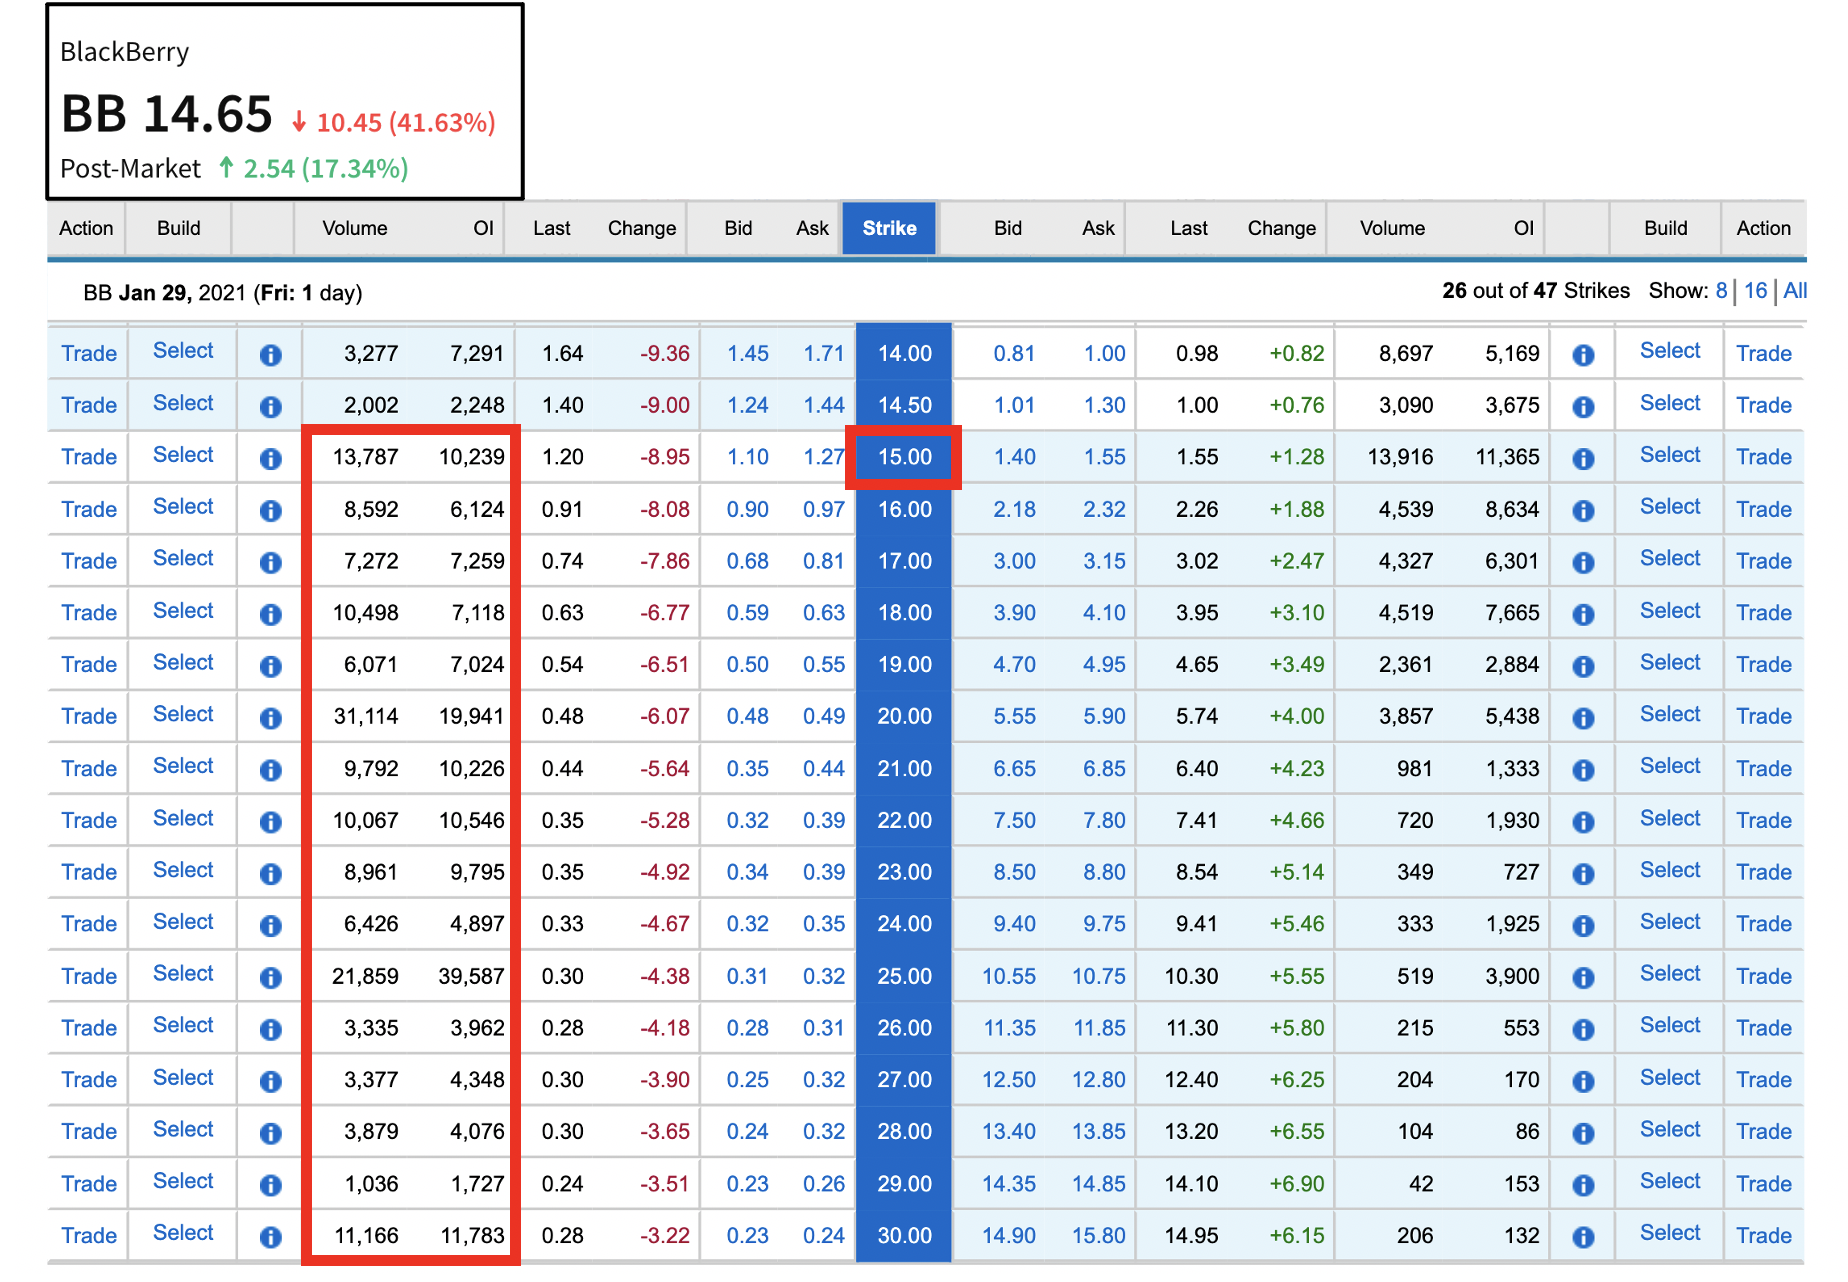Open put info icon for 17.00 strike
The height and width of the screenshot is (1282, 1848).
(x=1583, y=562)
